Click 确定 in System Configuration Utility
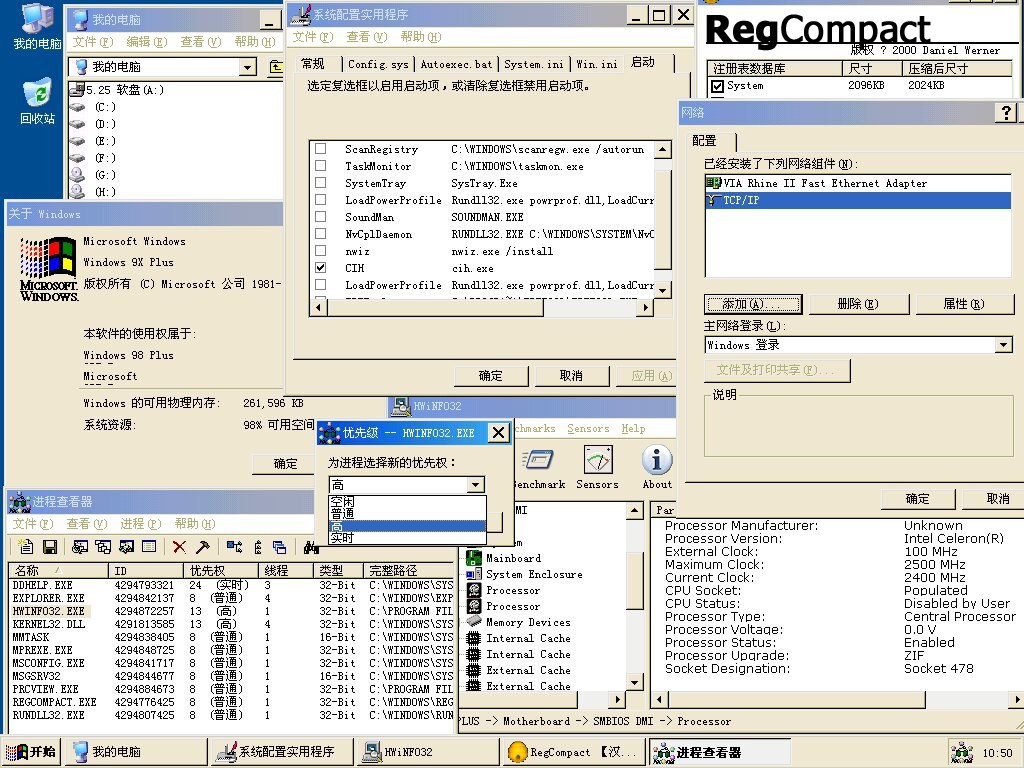This screenshot has width=1024, height=768. (x=490, y=376)
